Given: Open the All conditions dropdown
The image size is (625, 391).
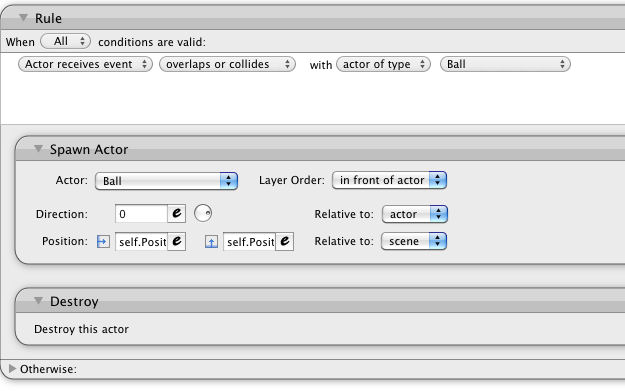Looking at the screenshot, I should (x=66, y=41).
